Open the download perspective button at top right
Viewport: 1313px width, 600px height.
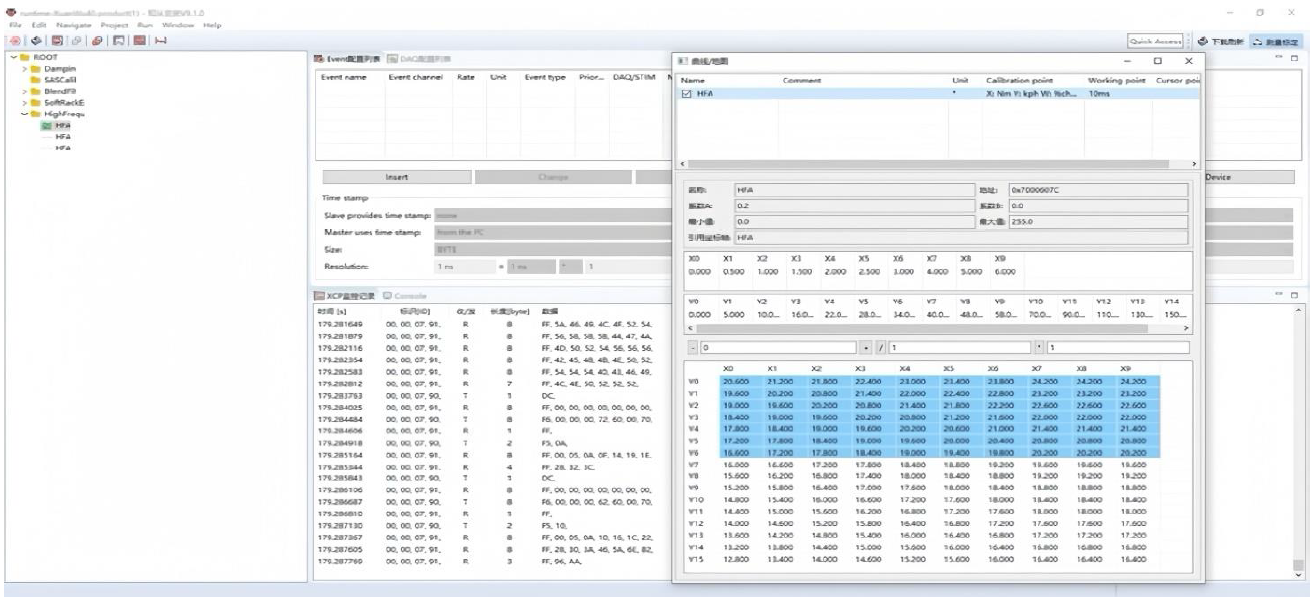click(x=1221, y=42)
